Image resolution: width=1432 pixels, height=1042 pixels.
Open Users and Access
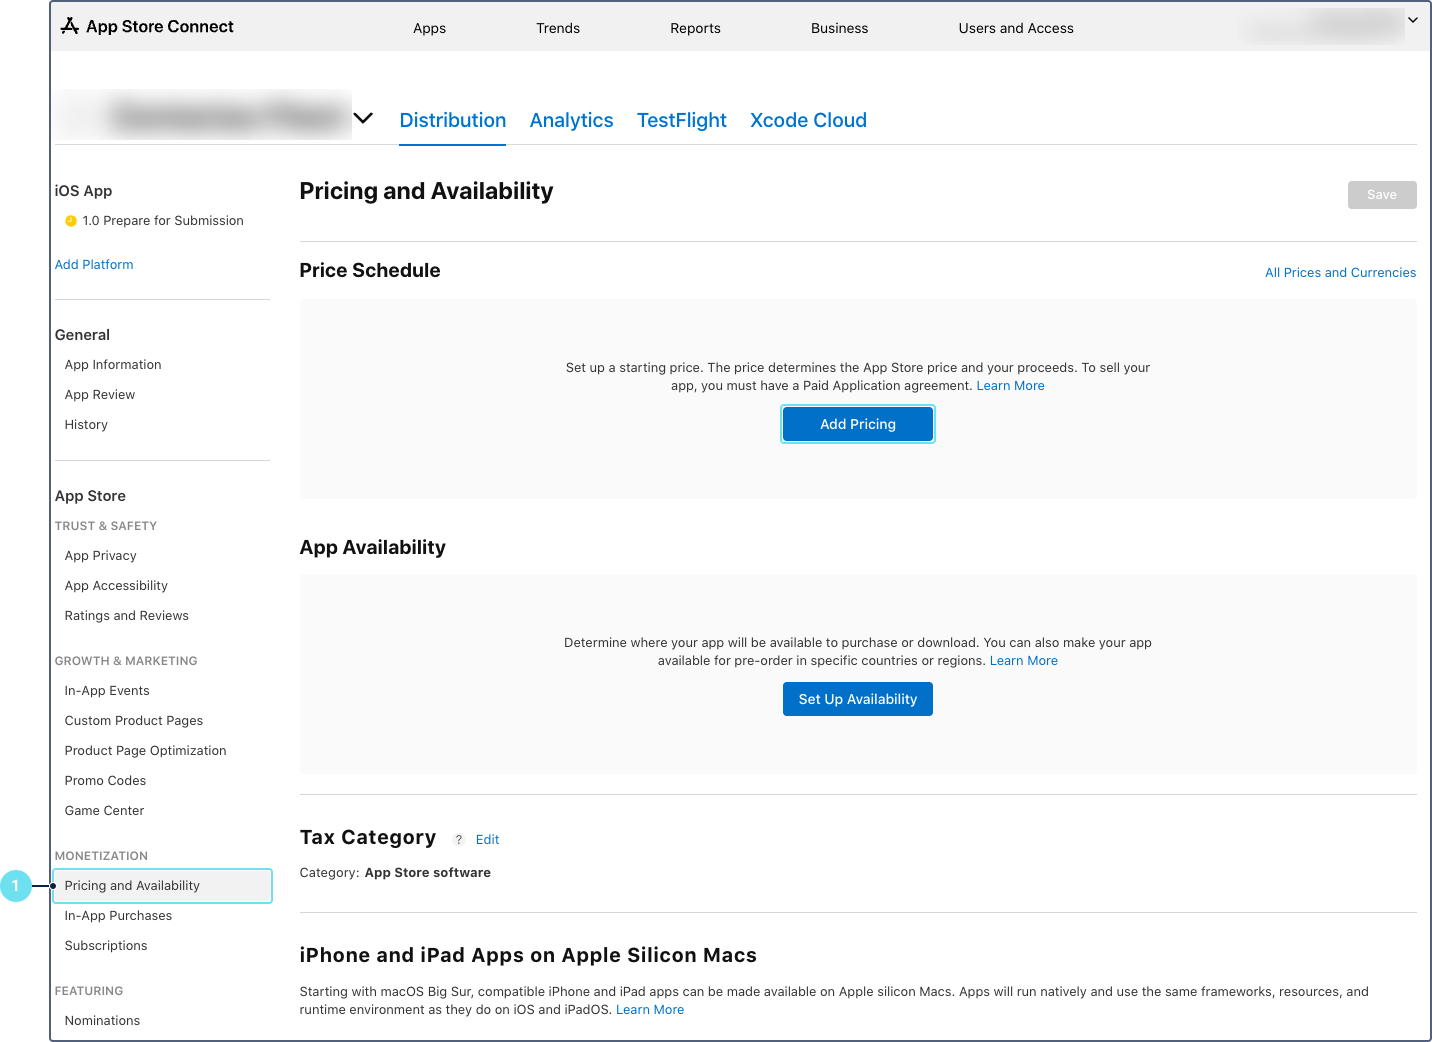[1016, 28]
